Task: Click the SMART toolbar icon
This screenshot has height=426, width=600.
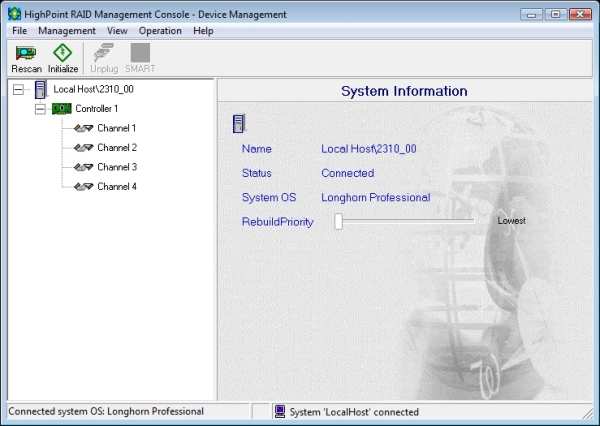Action: (140, 52)
